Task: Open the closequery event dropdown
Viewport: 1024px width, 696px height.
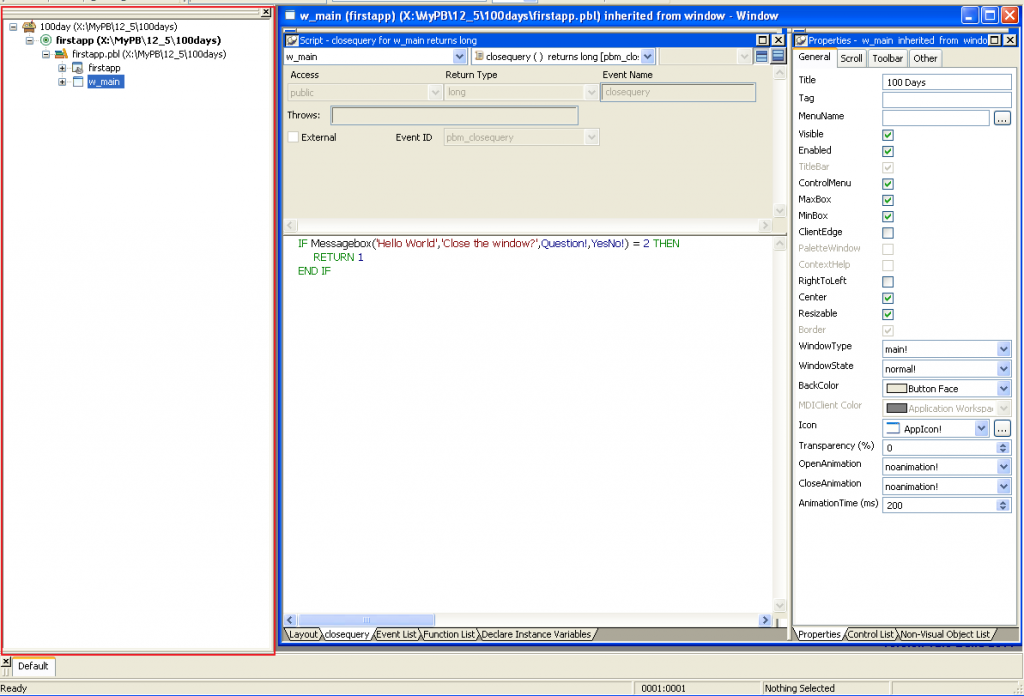Action: click(x=647, y=57)
